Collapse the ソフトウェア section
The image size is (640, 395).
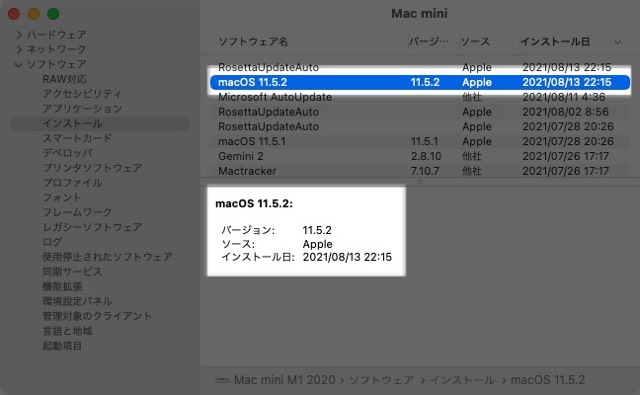click(18, 64)
